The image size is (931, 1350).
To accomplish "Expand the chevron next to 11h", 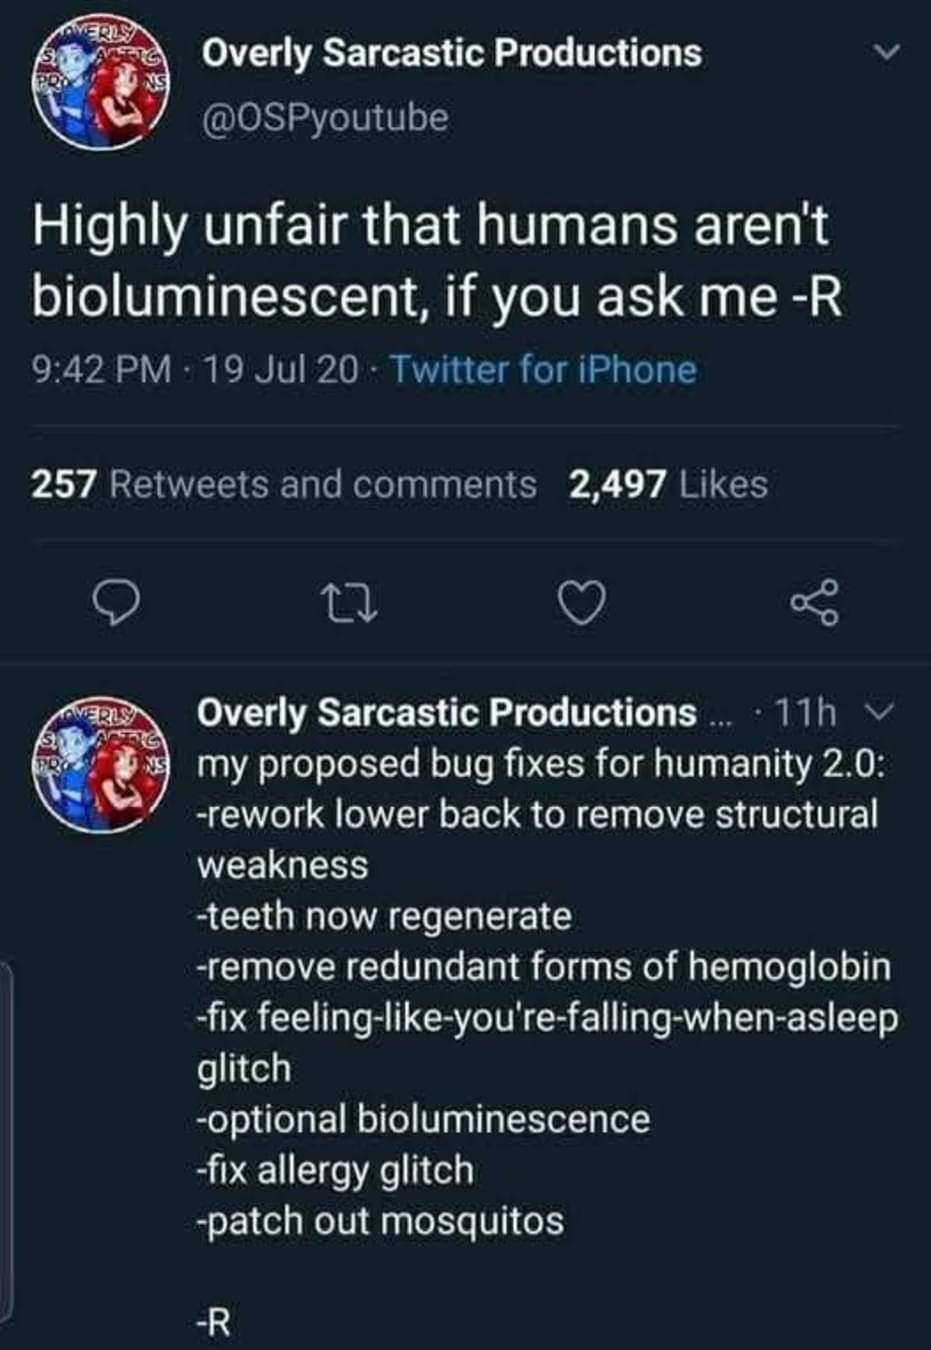I will (873, 712).
